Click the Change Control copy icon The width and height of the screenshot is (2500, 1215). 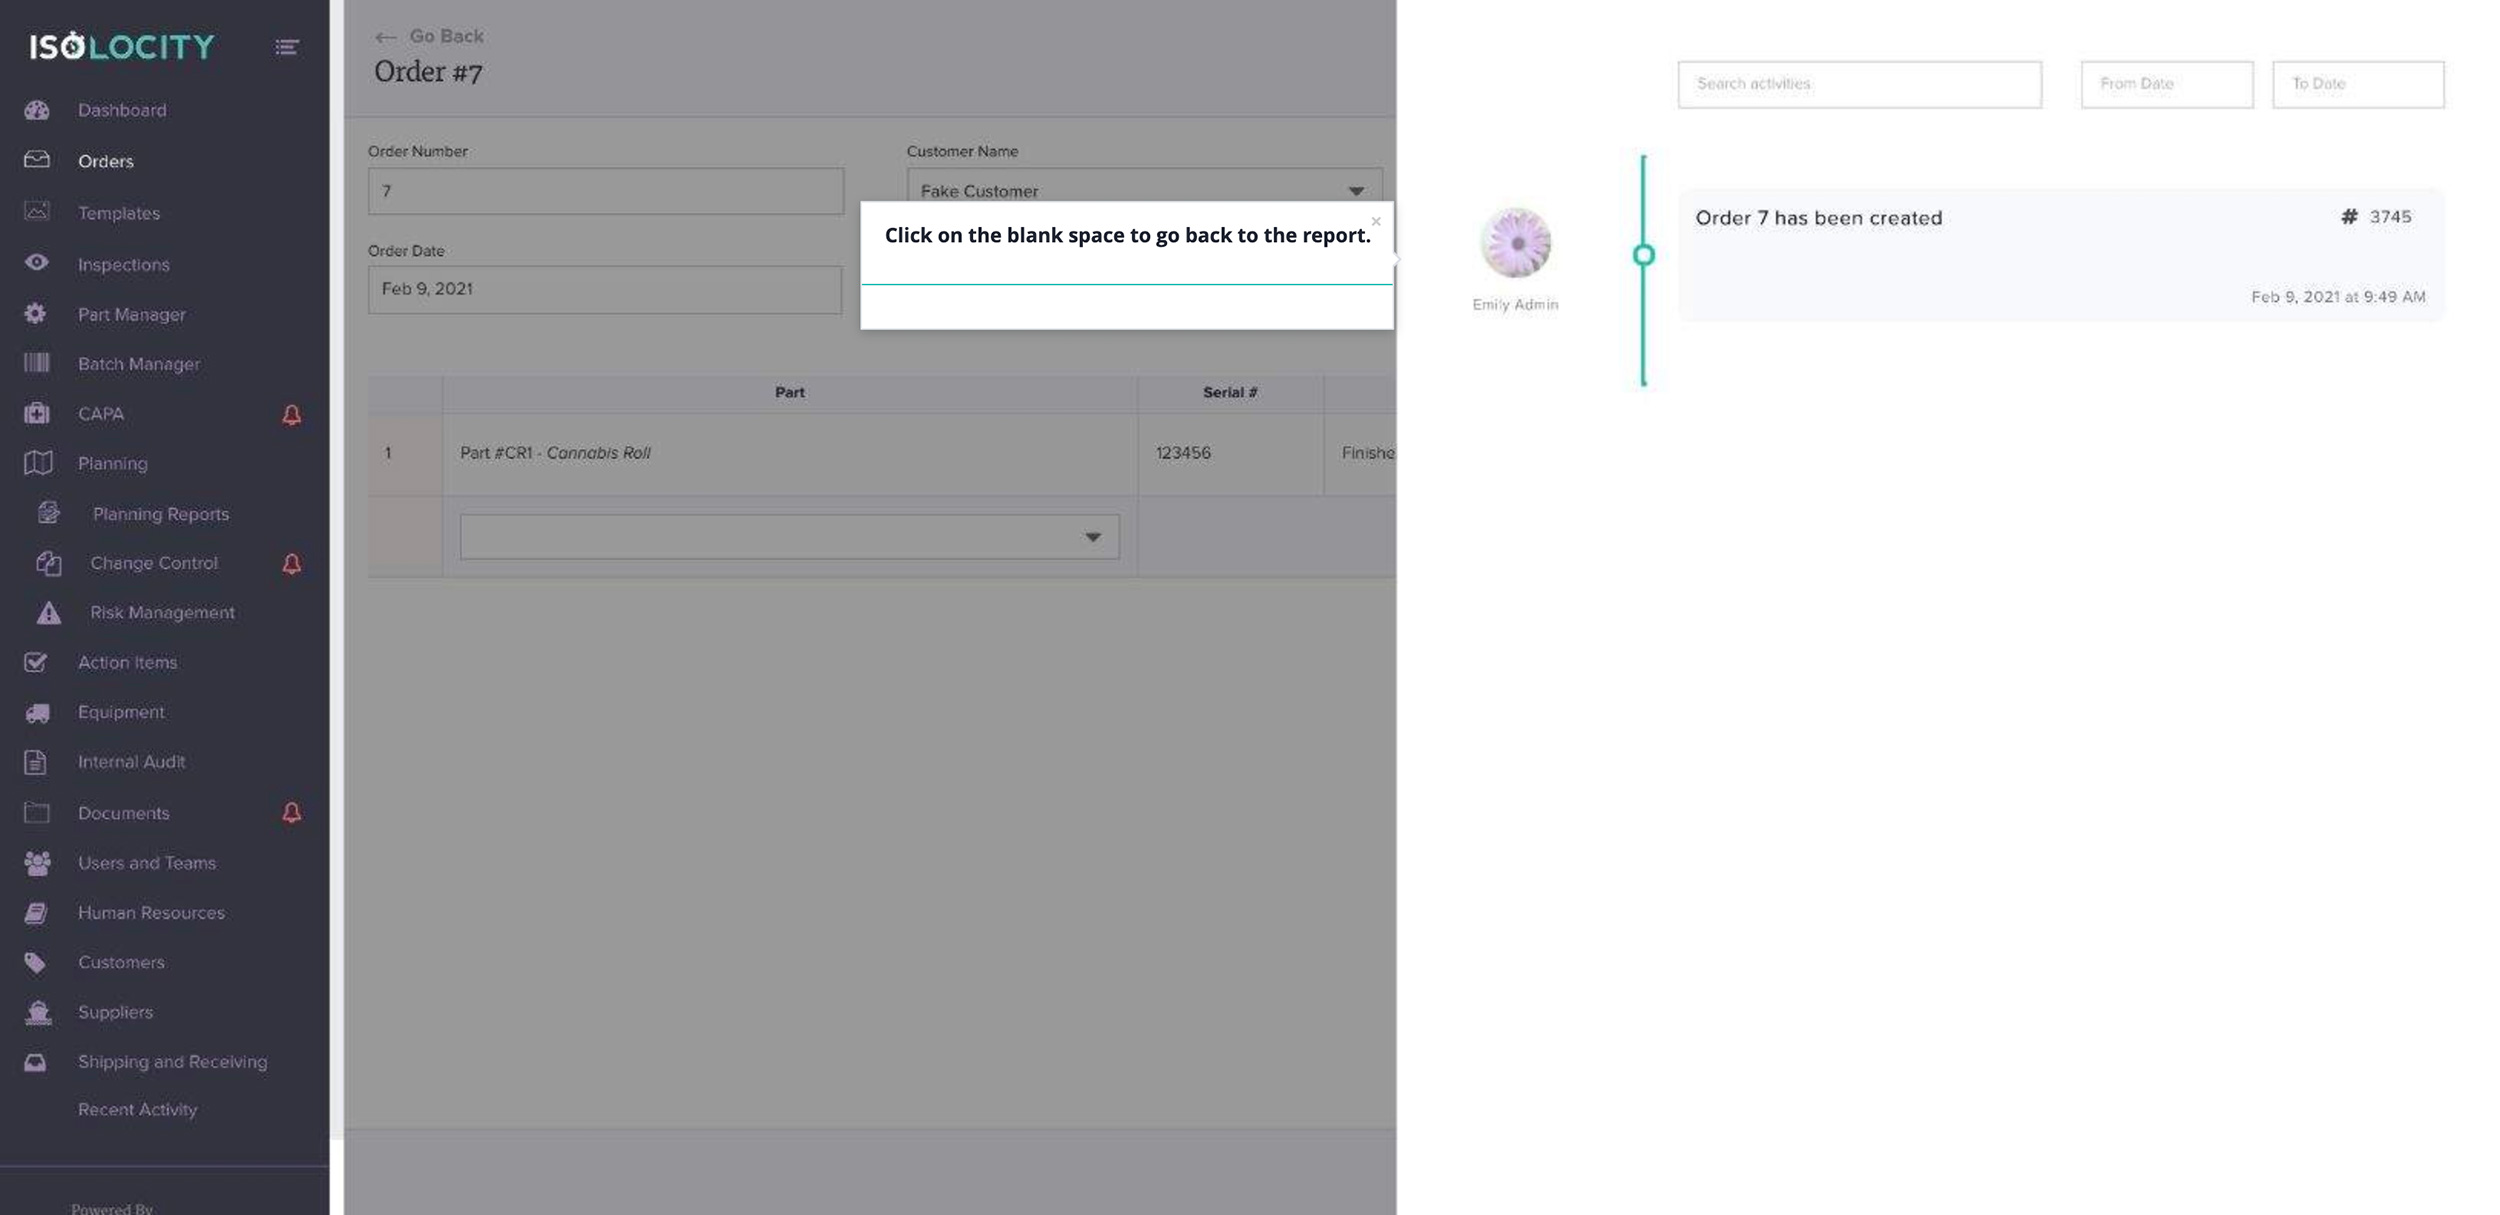[x=49, y=563]
